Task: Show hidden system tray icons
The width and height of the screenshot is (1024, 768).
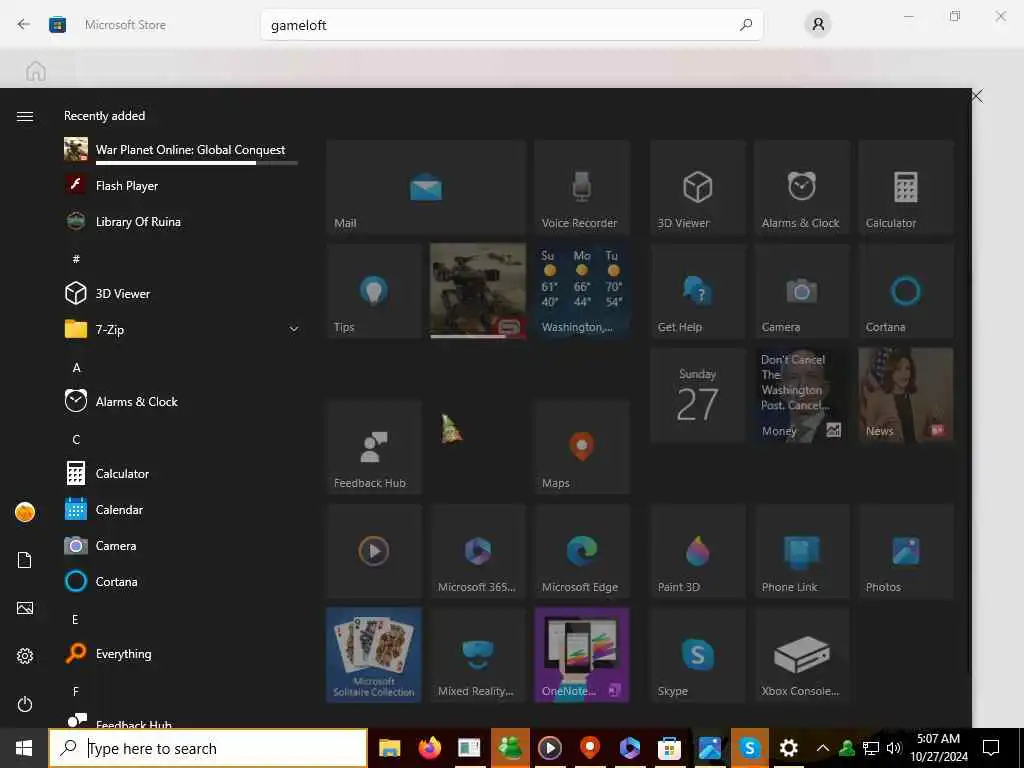Action: 823,748
